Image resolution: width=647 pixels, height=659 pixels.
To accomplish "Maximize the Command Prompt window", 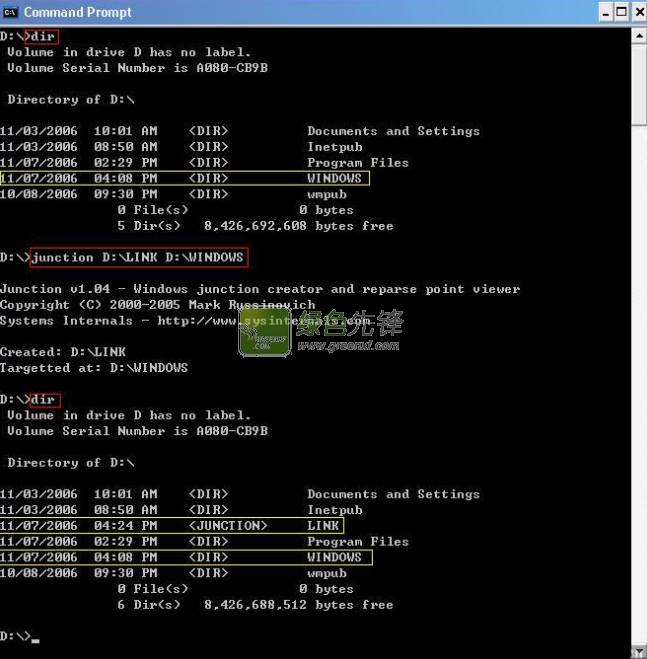I will coord(622,12).
